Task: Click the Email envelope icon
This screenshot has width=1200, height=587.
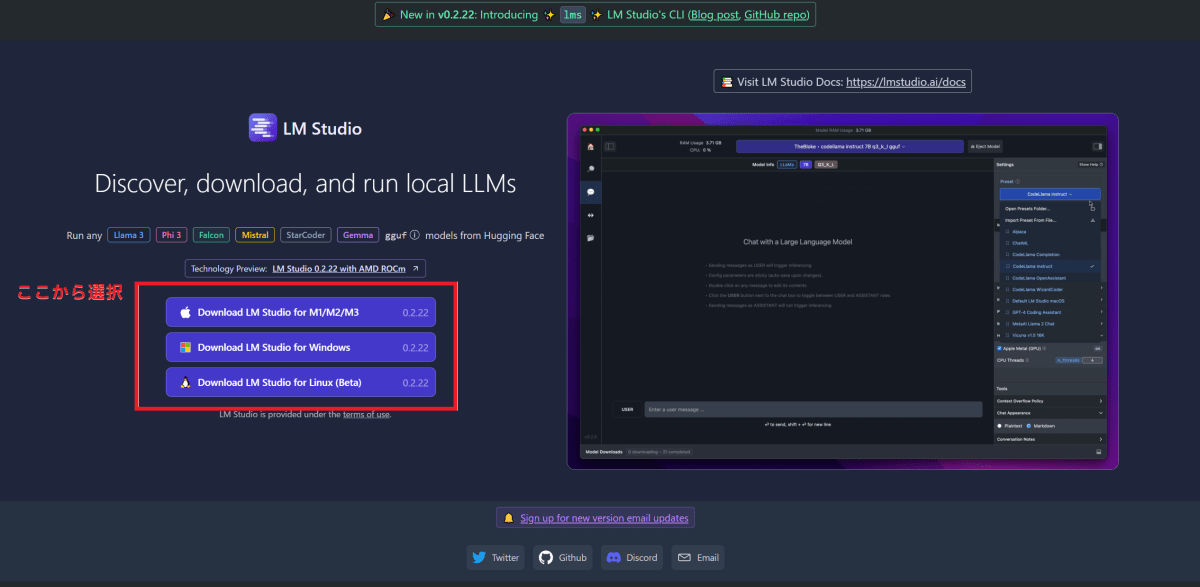Action: coord(685,558)
